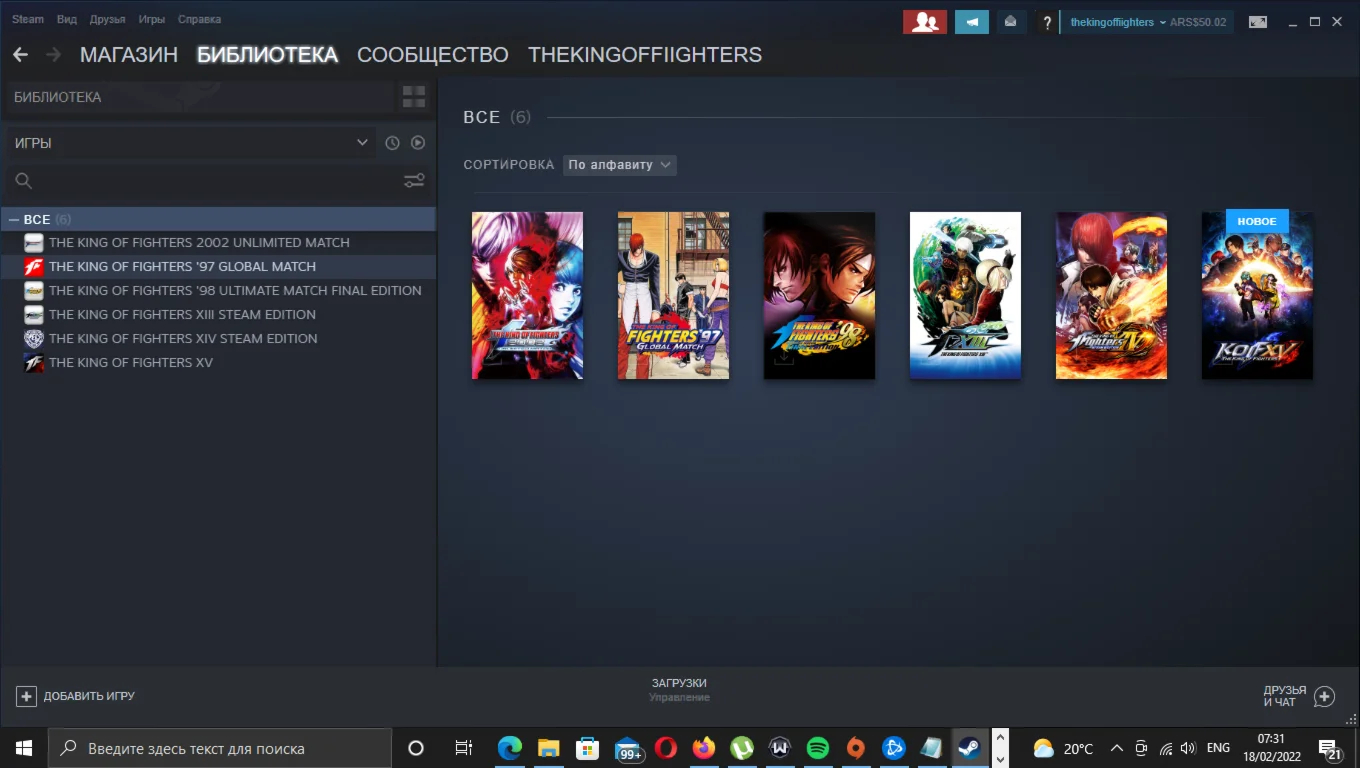Click the recent activity clock icon
Image resolution: width=1360 pixels, height=768 pixels.
click(x=392, y=143)
